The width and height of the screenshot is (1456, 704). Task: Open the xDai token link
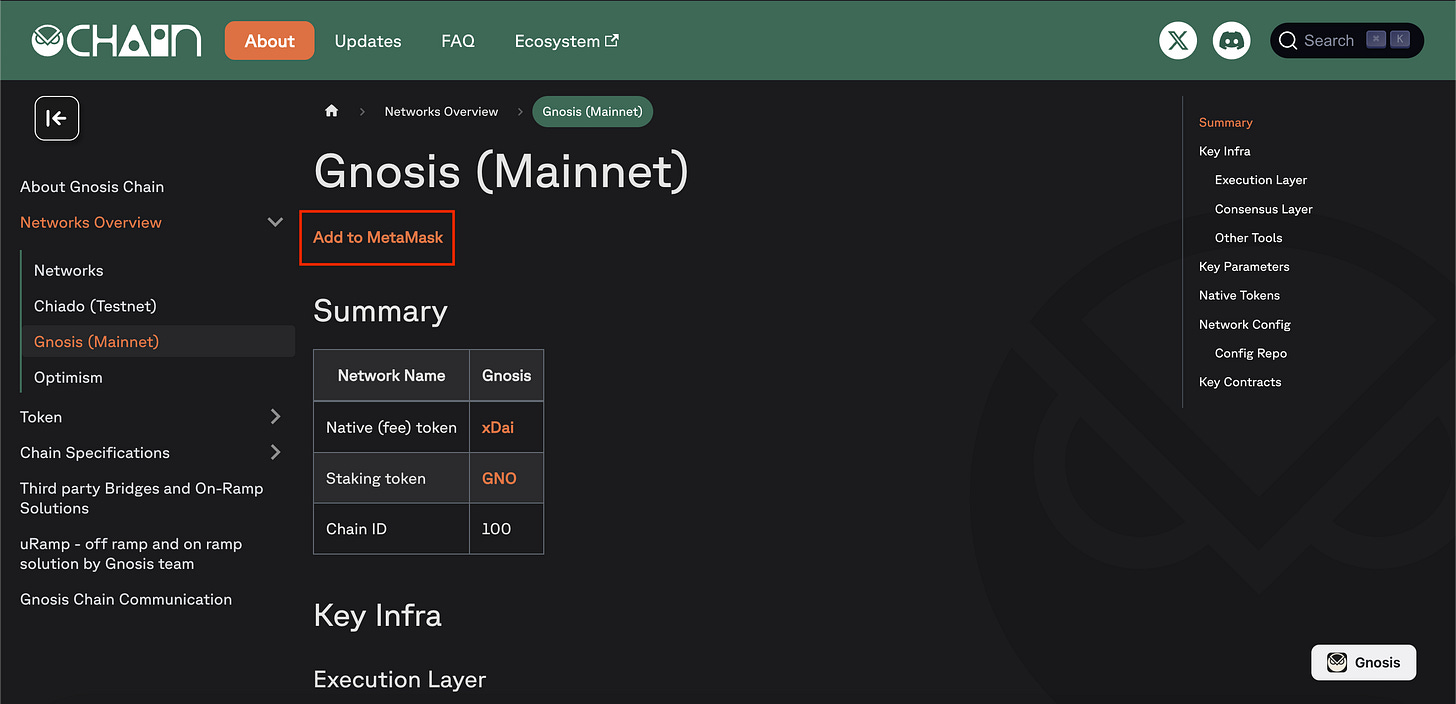pos(497,427)
